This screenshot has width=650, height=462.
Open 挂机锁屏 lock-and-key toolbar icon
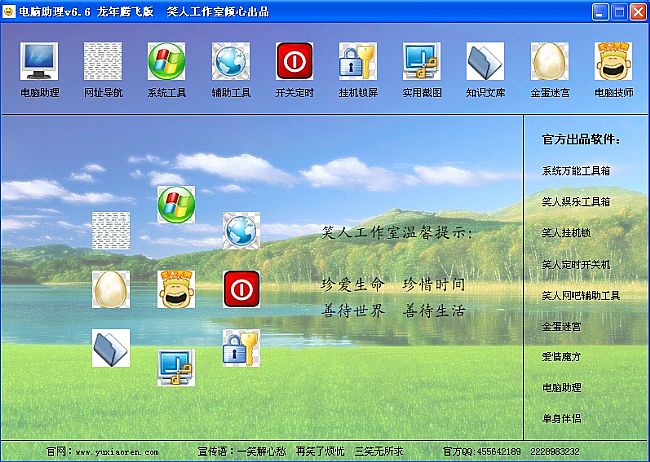(x=358, y=61)
